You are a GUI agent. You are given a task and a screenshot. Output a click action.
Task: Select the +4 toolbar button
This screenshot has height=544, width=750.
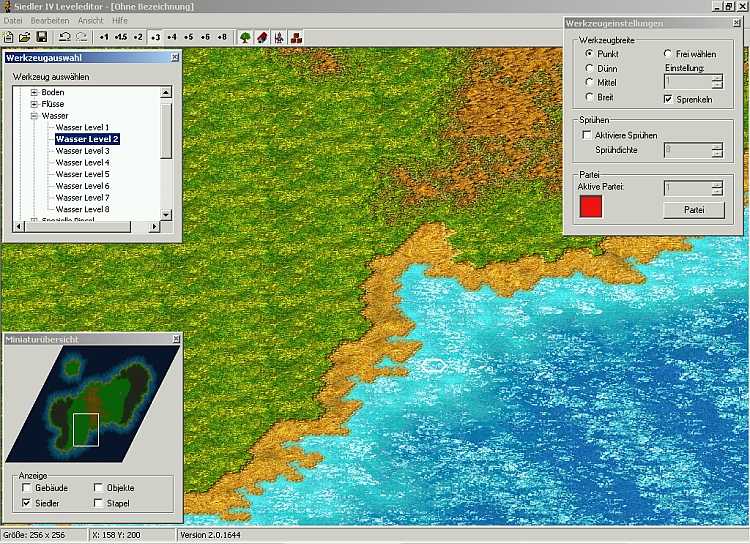[x=172, y=37]
